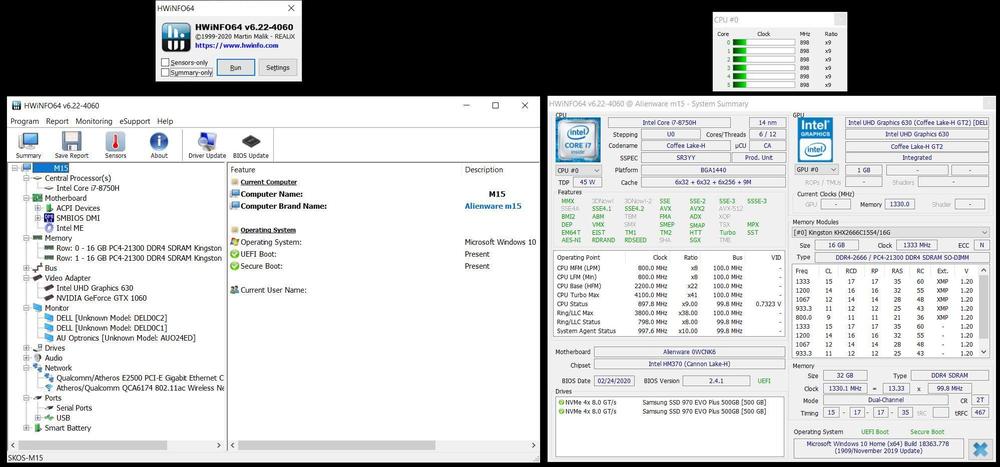Open the Settings button in launcher
Screen dimensions: 1000x467
[x=278, y=68]
